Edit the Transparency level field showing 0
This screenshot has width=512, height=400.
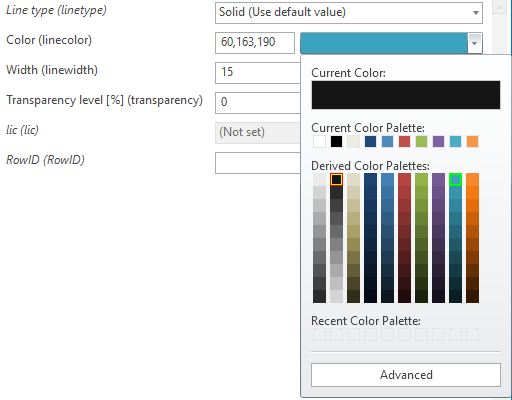[258, 102]
